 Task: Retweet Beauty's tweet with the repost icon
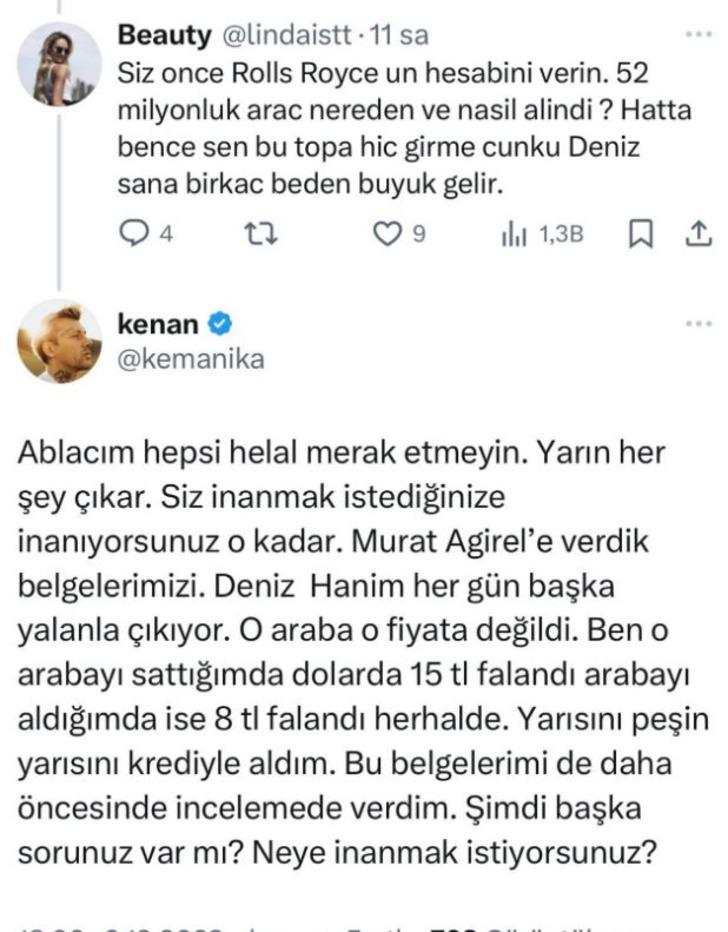[x=259, y=232]
